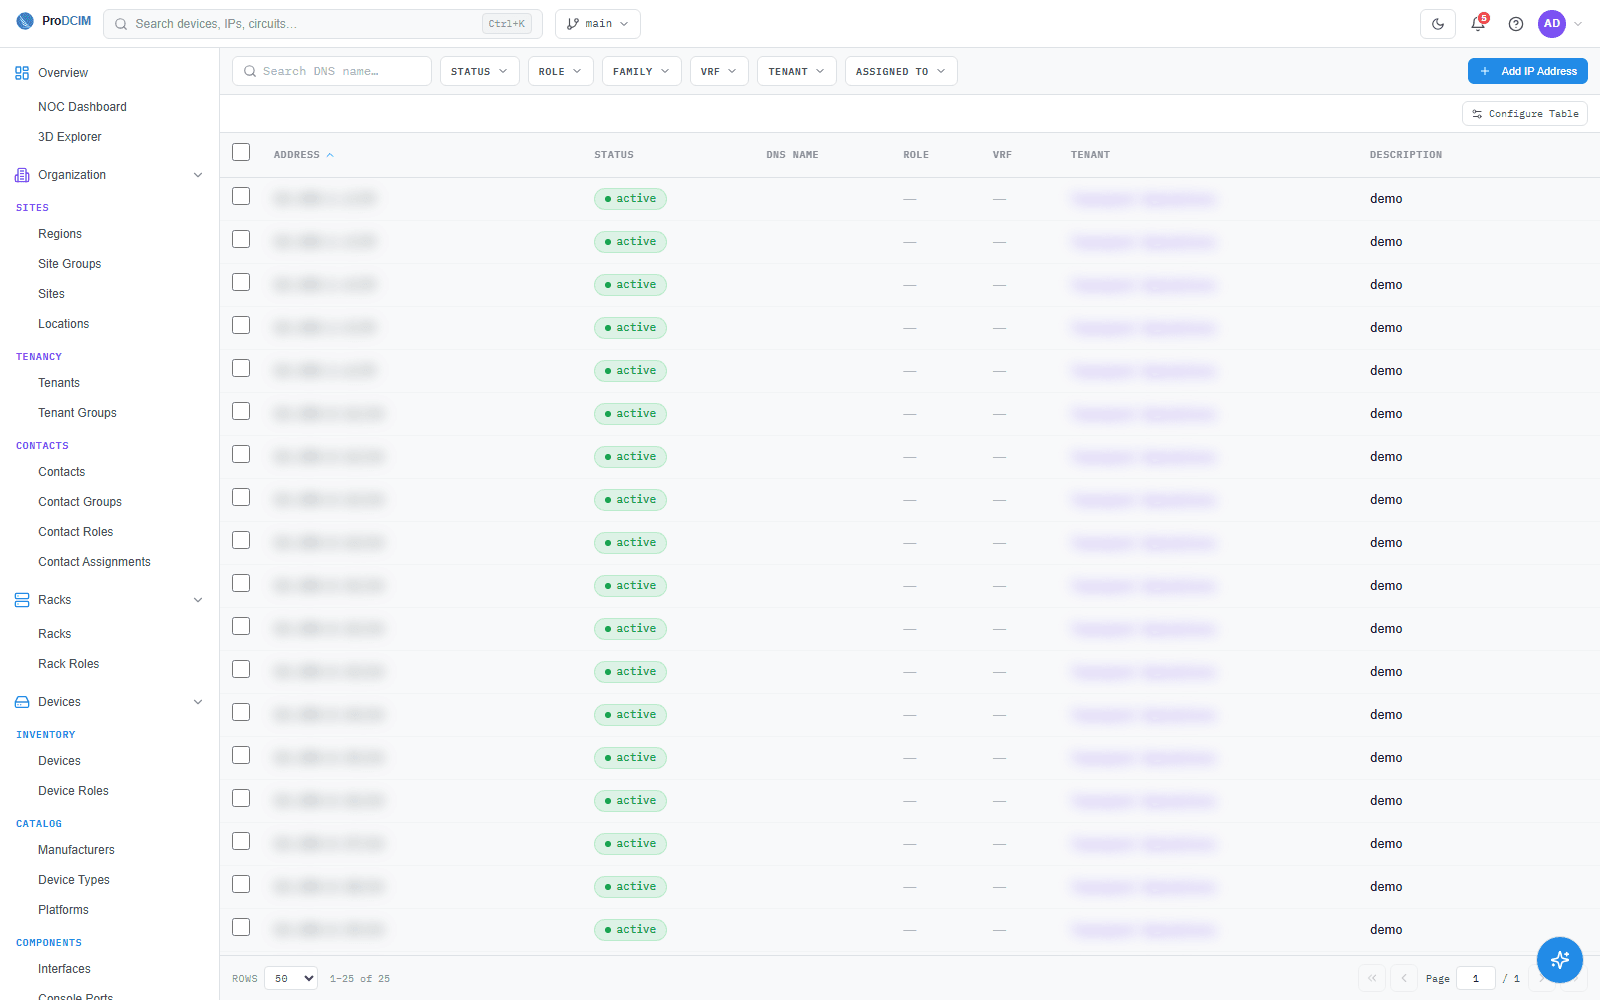This screenshot has height=1000, width=1600.
Task: Open Tenants in sidebar
Action: [x=59, y=383]
